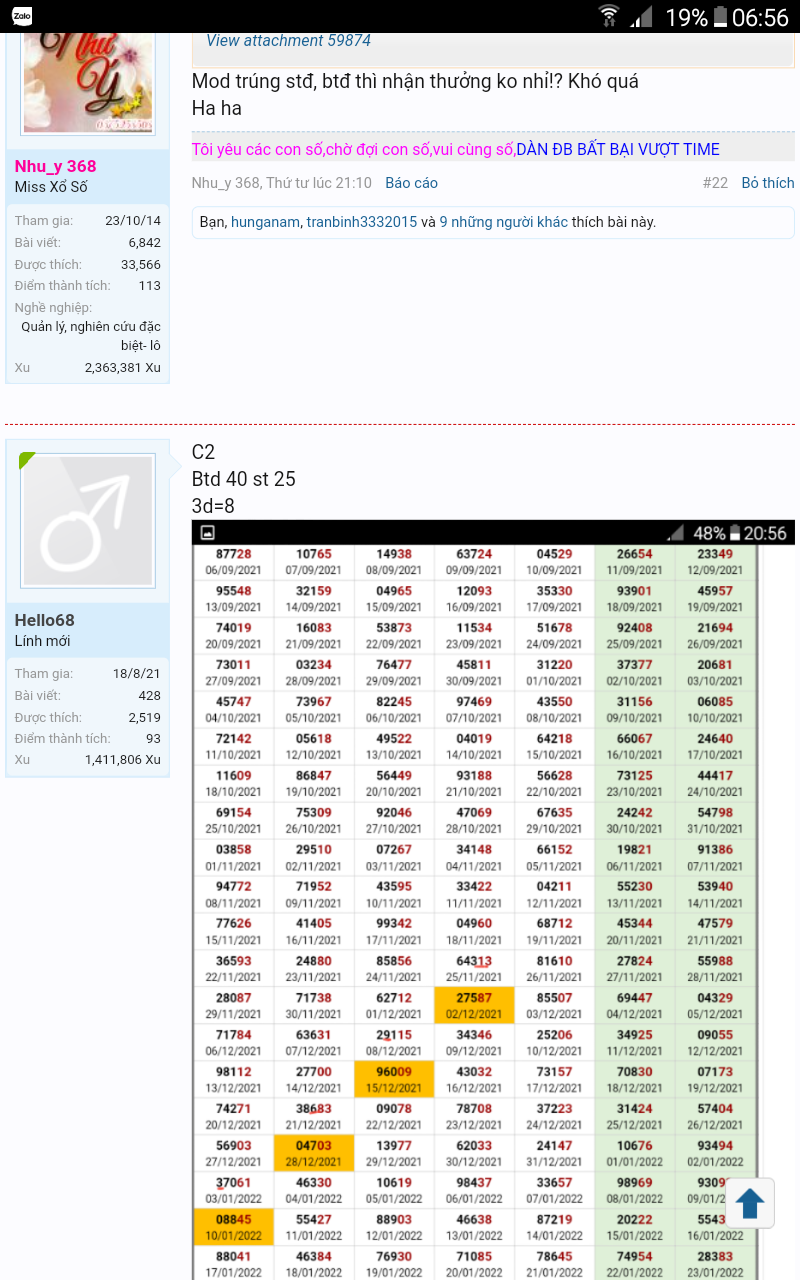Tap the Wi-Fi status icon
The height and width of the screenshot is (1280, 800).
[x=608, y=16]
